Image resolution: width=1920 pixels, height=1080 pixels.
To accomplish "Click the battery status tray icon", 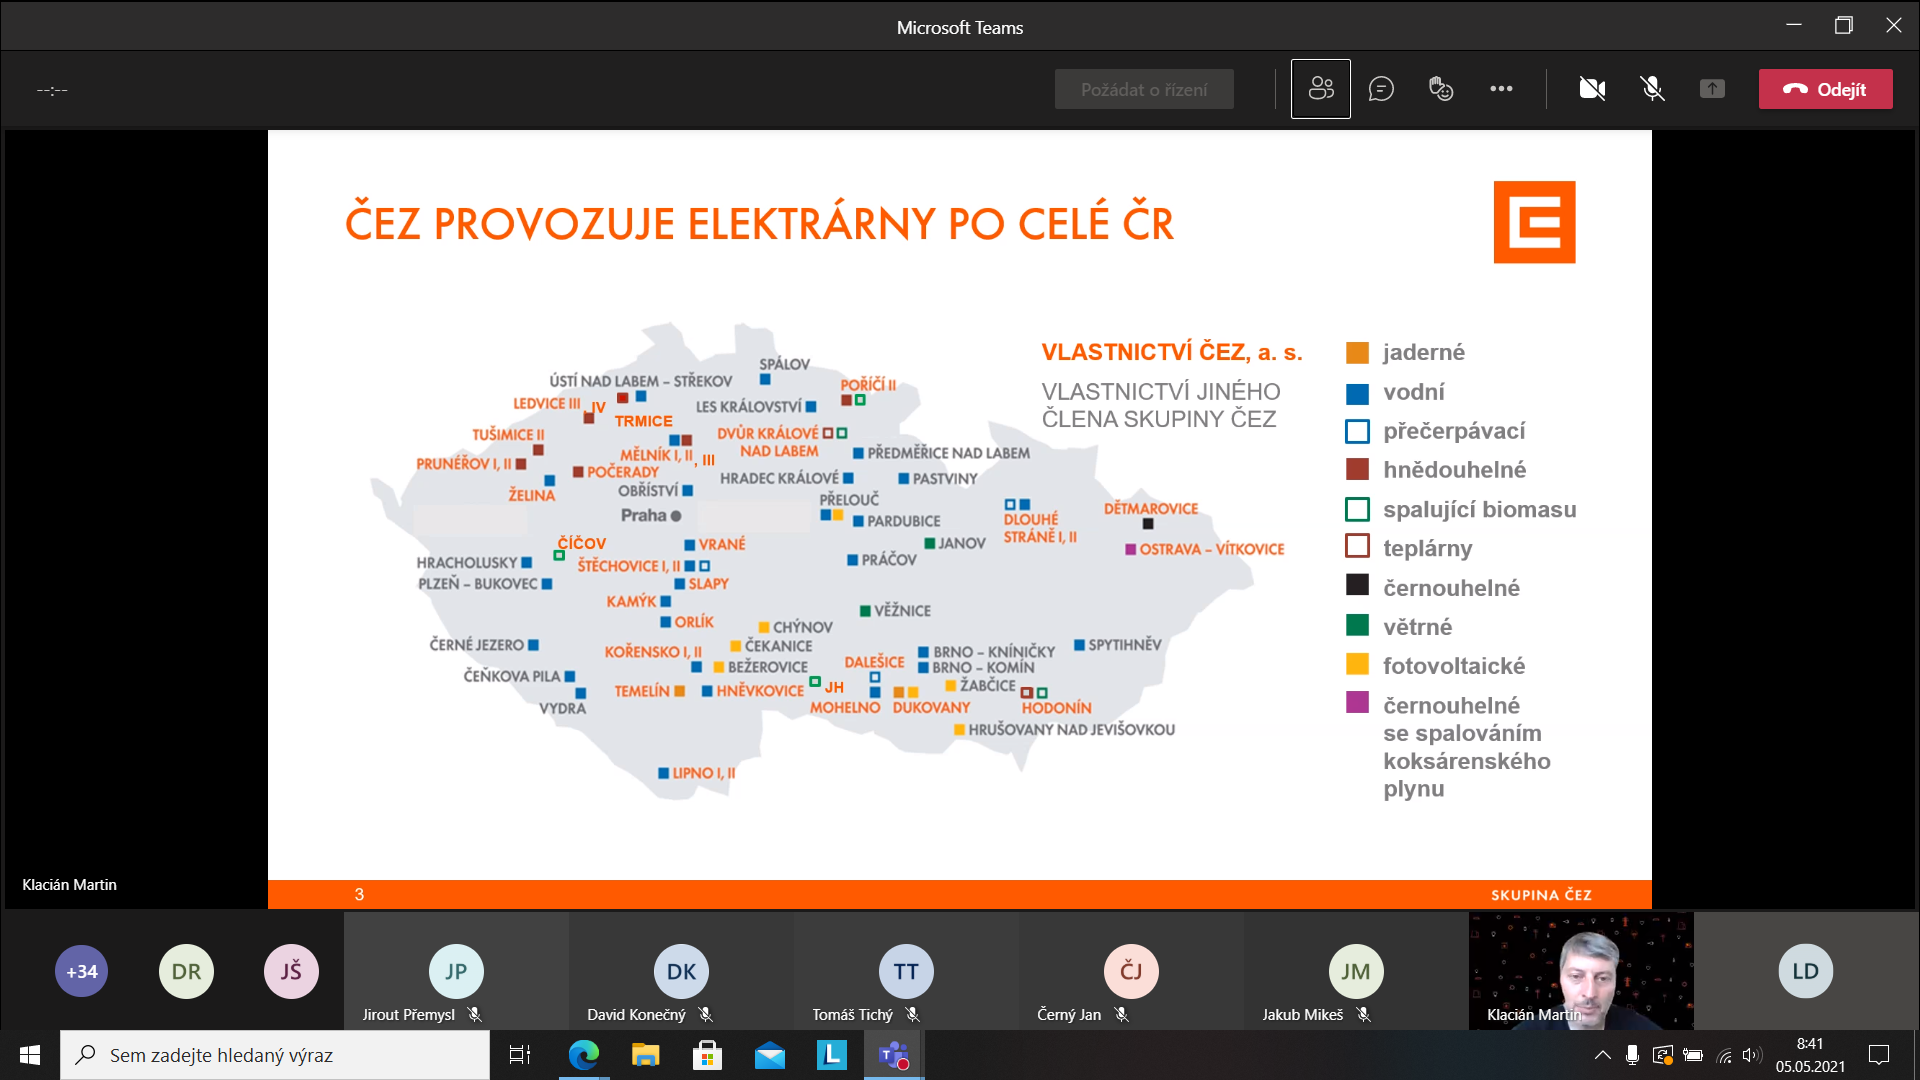I will click(1693, 1055).
